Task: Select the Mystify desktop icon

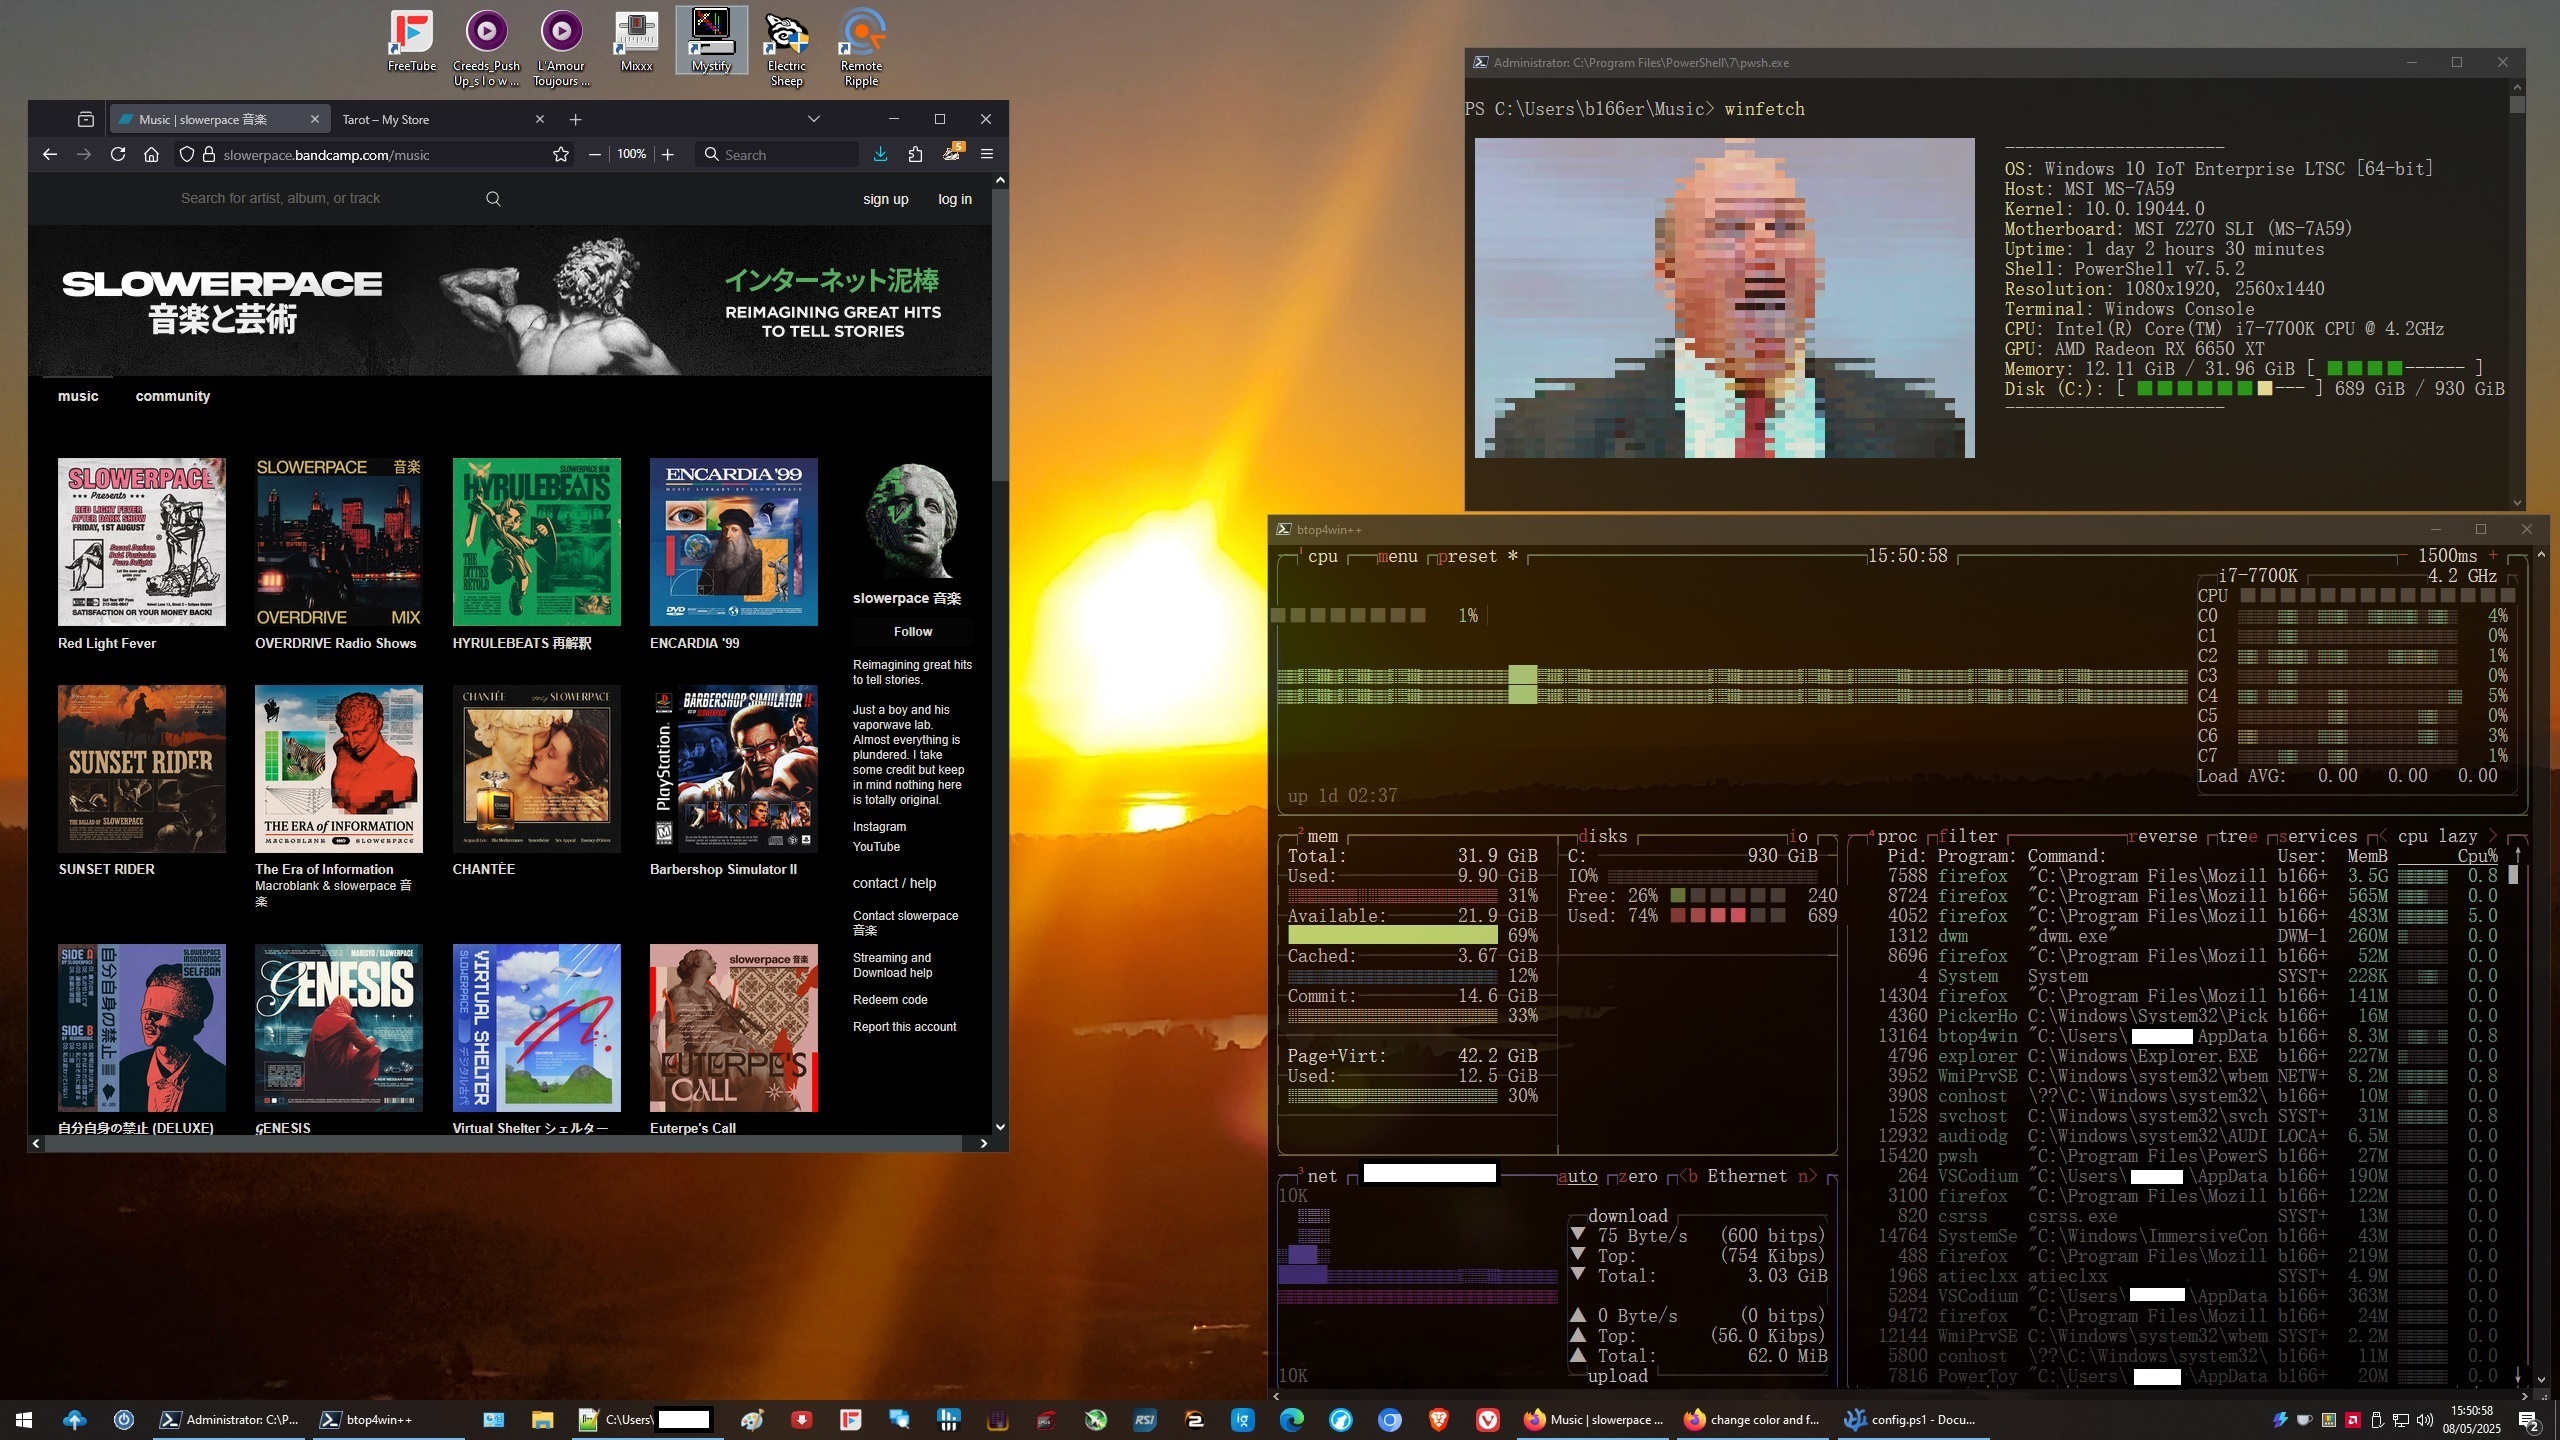Action: pyautogui.click(x=711, y=41)
